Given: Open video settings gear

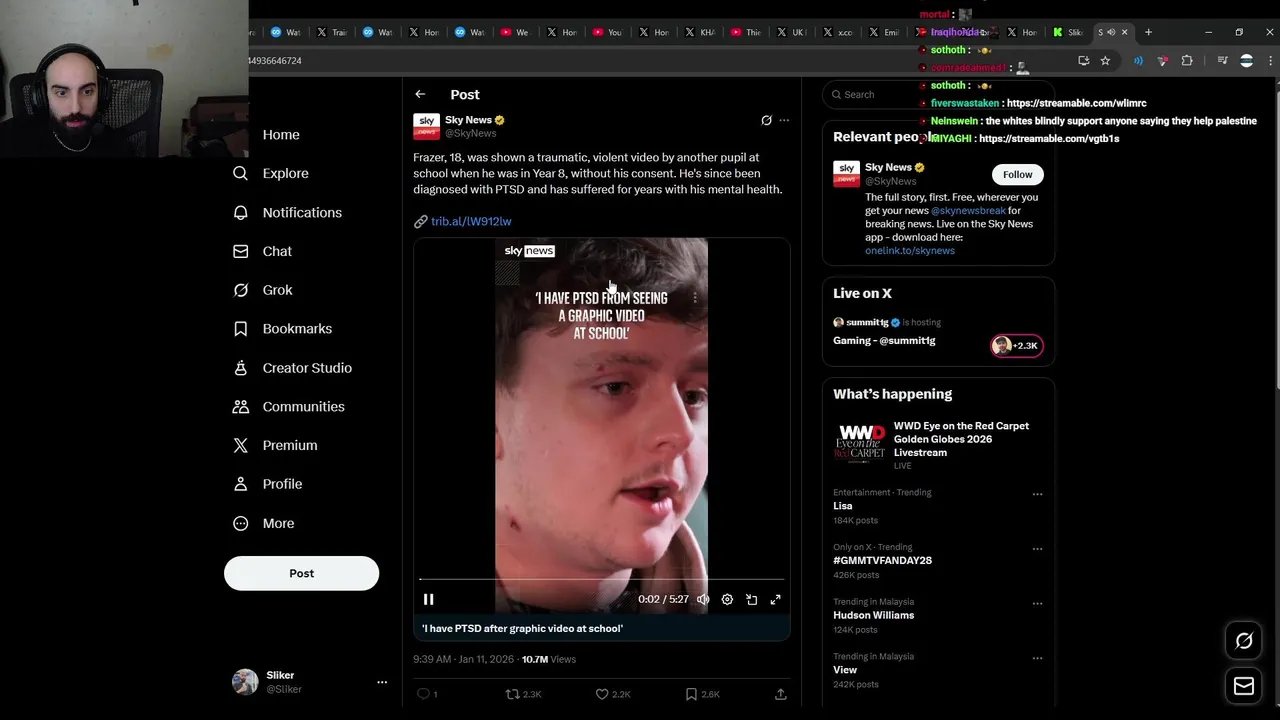Looking at the screenshot, I should tap(727, 599).
